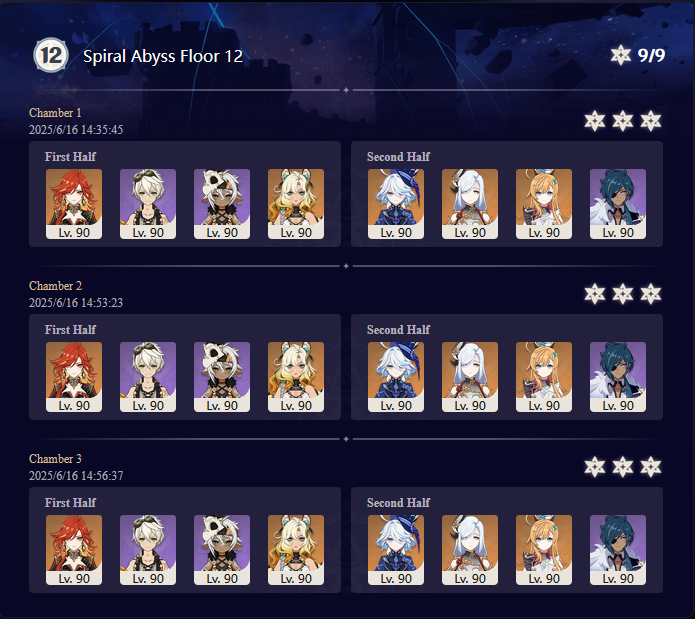695x619 pixels.
Task: Click skull-masked character in Chamber 3 First Half
Action: pyautogui.click(x=222, y=550)
